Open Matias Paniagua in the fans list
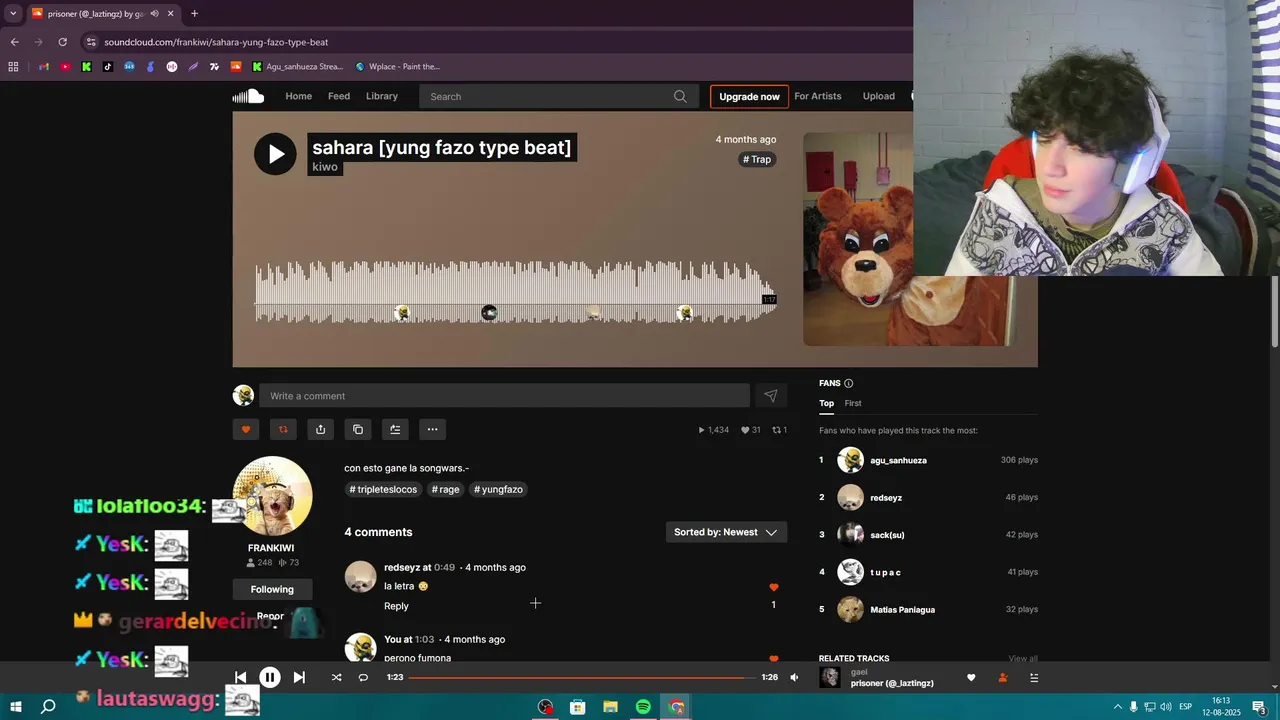1280x720 pixels. coord(903,609)
